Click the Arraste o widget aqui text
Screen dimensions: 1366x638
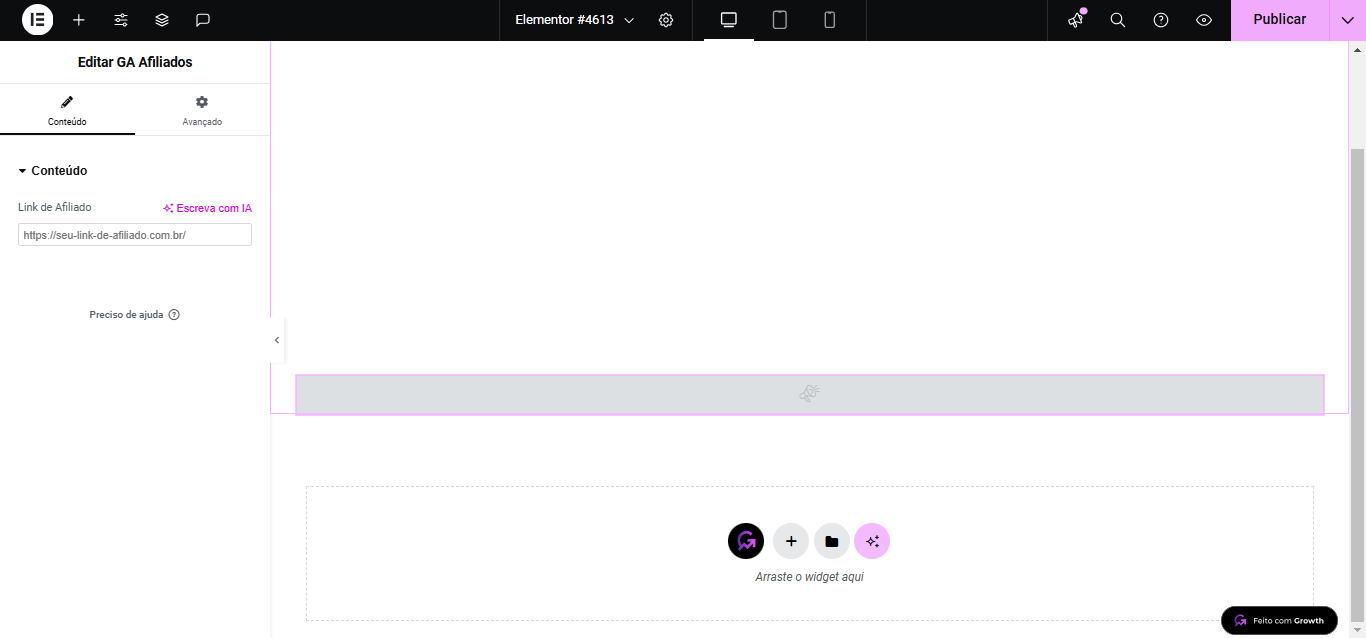(x=810, y=577)
